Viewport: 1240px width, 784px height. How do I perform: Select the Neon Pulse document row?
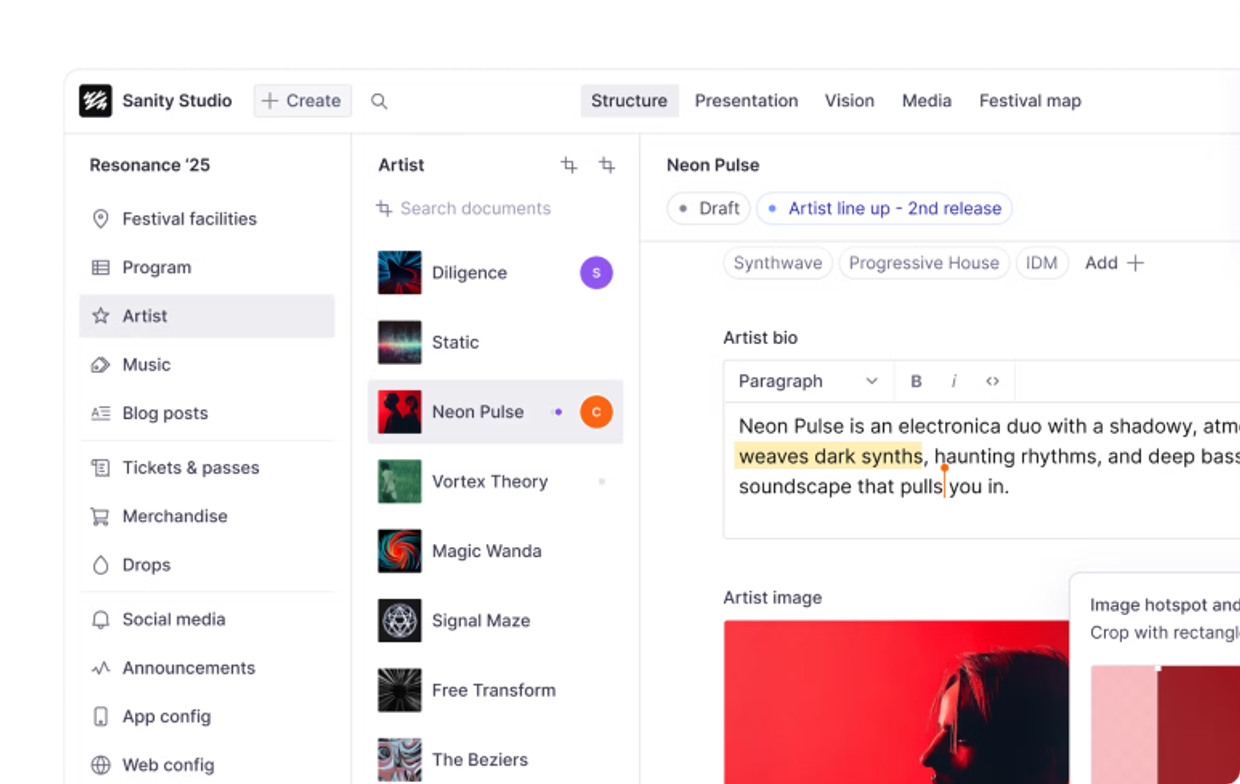click(495, 412)
